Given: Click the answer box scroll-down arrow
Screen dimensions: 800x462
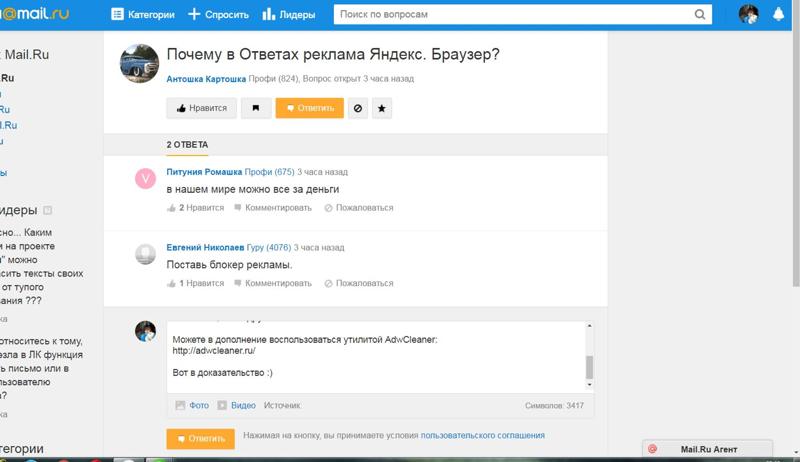Looking at the screenshot, I should [589, 384].
